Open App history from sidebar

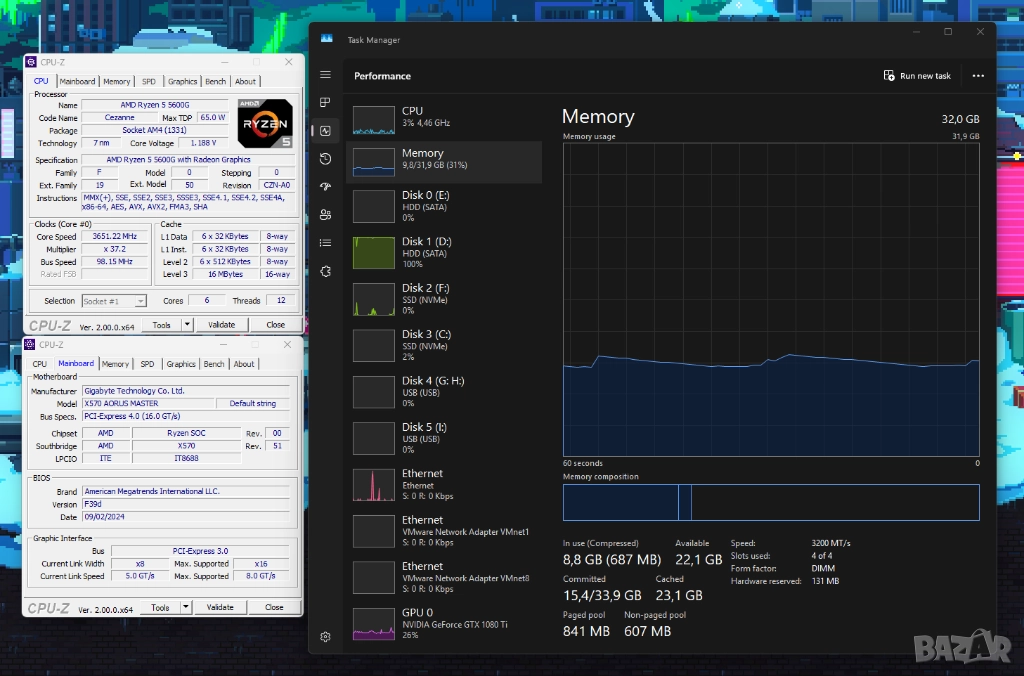[325, 159]
